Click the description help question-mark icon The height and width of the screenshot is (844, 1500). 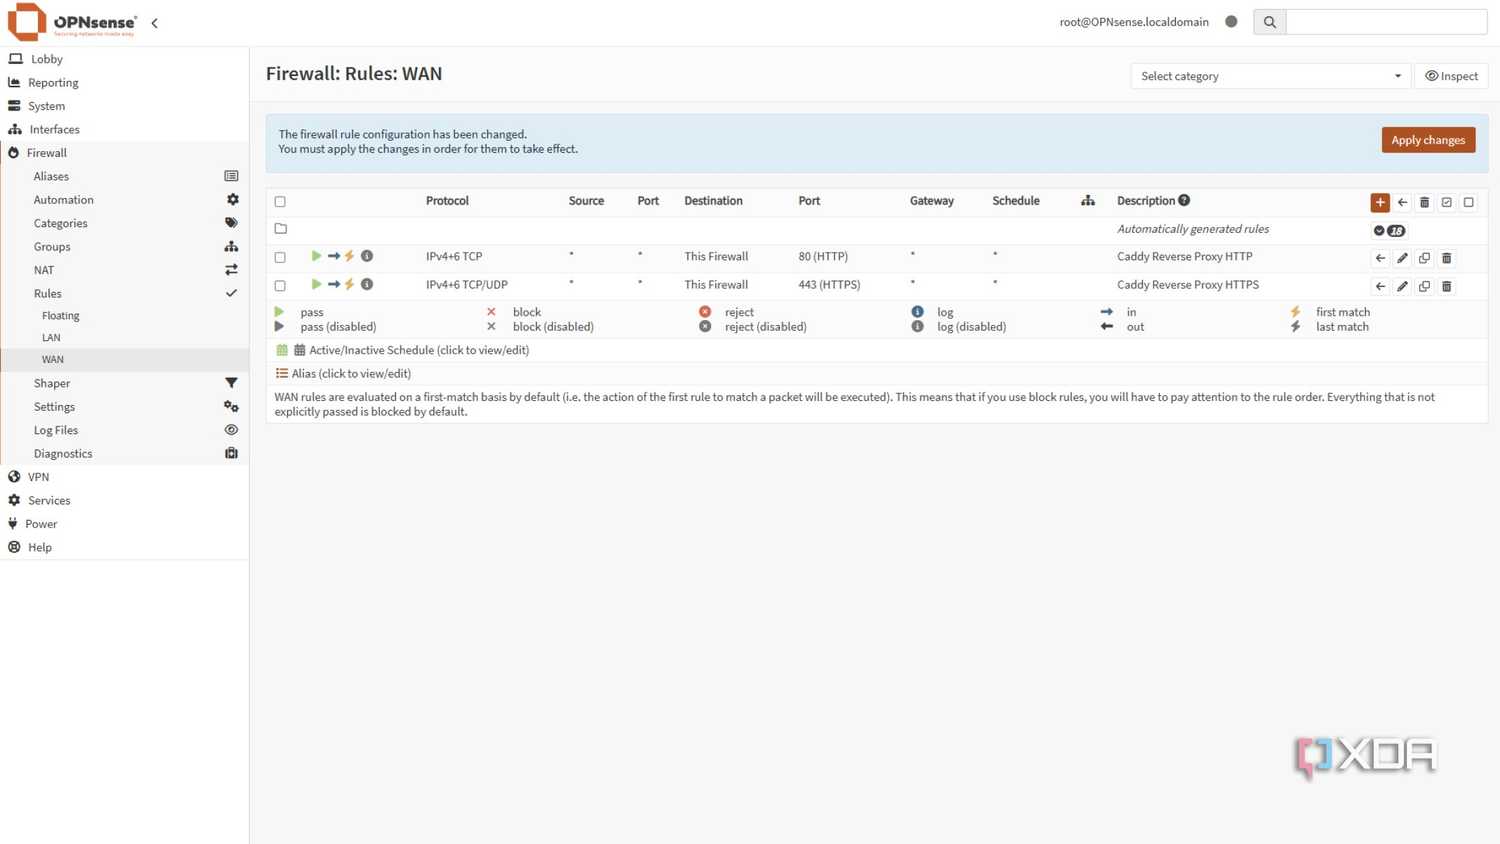pyautogui.click(x=1184, y=200)
